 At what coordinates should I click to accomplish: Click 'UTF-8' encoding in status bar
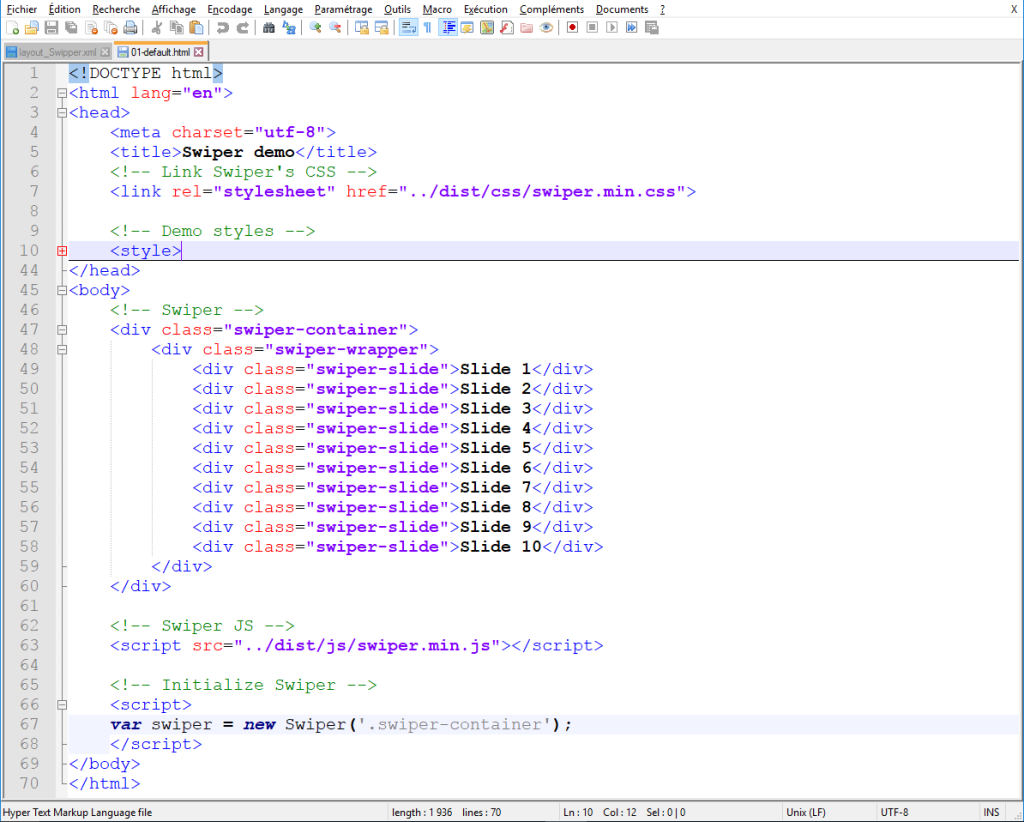894,812
